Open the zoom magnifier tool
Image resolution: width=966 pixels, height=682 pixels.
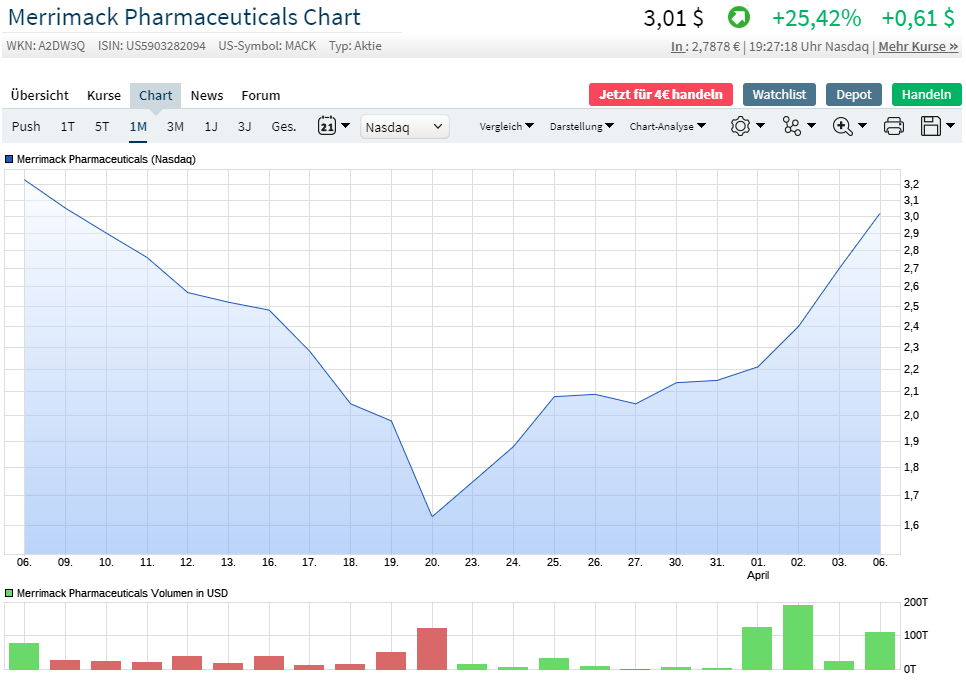(x=849, y=126)
